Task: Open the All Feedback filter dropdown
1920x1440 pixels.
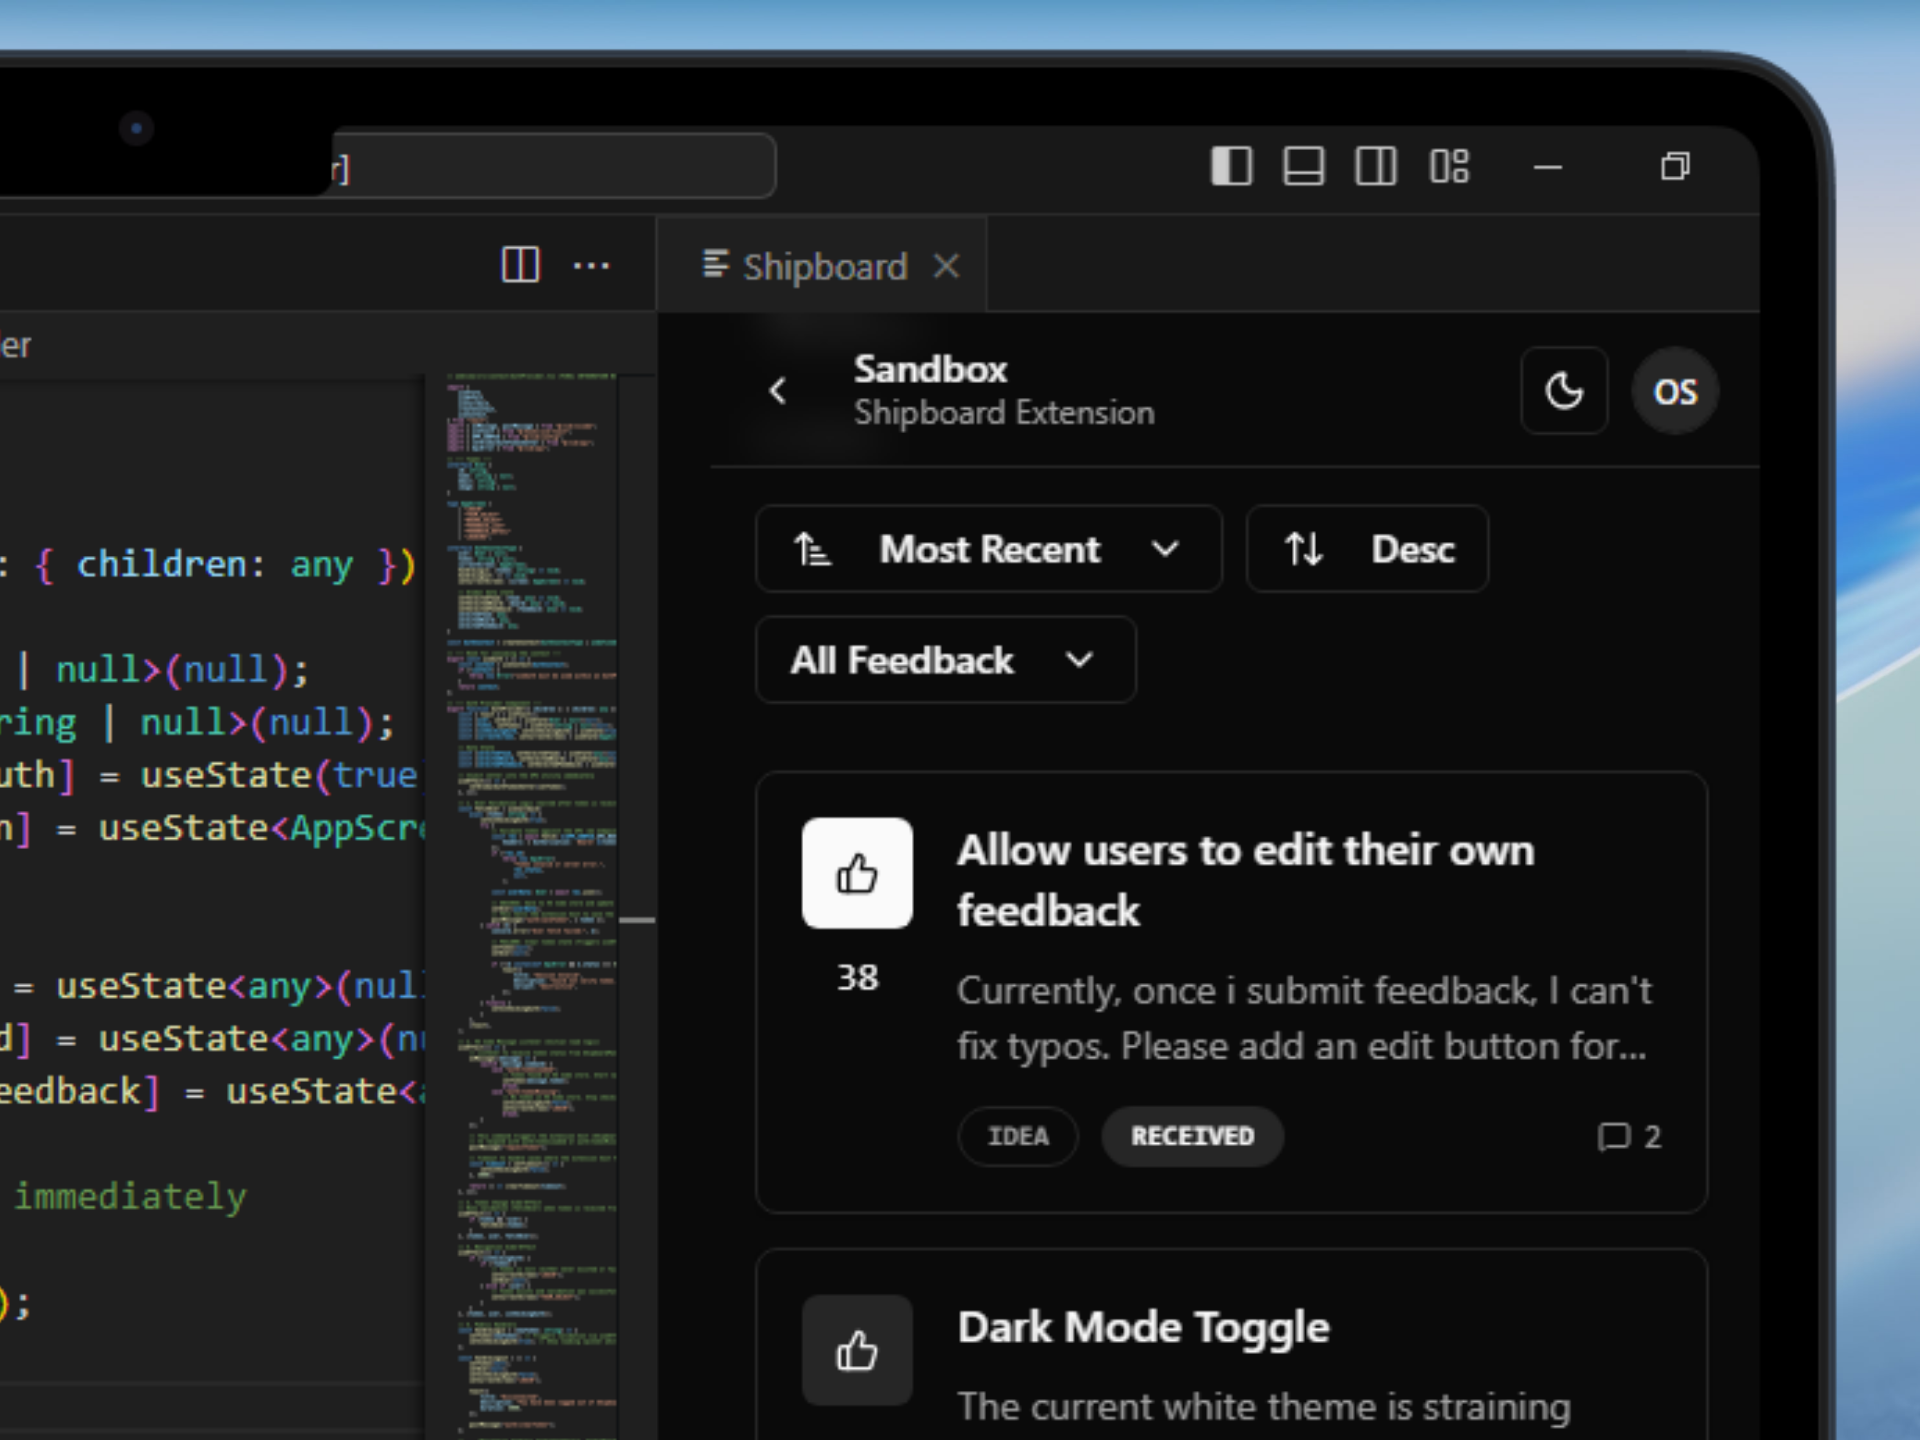Action: (x=945, y=660)
